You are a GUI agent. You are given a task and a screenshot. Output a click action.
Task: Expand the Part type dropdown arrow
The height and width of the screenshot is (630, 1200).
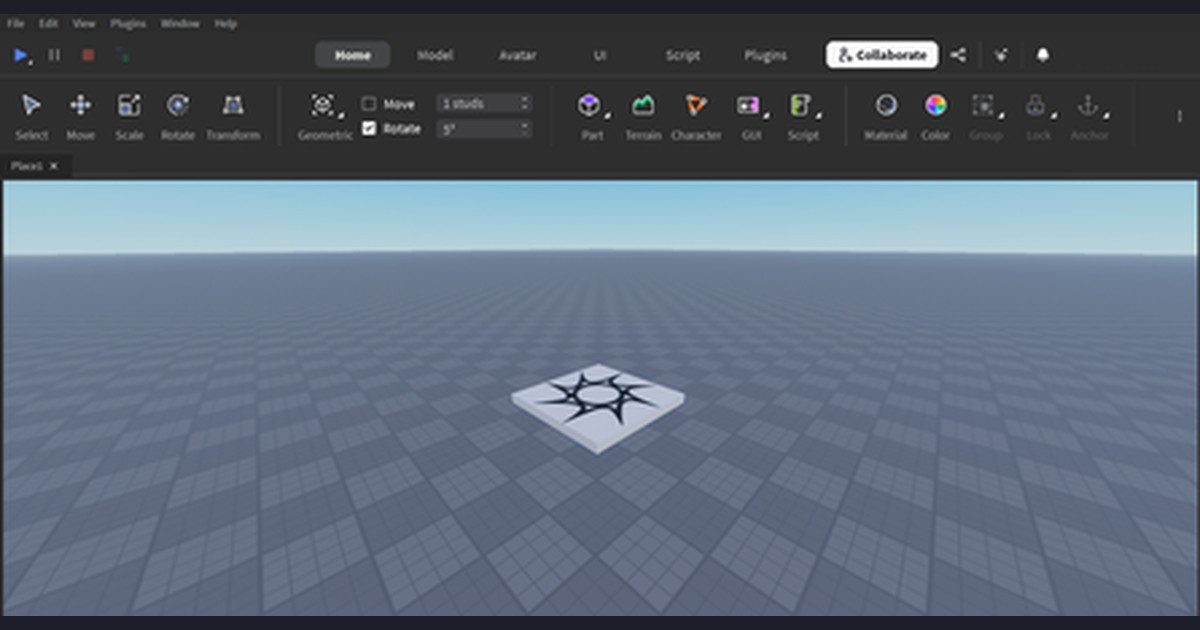click(606, 115)
